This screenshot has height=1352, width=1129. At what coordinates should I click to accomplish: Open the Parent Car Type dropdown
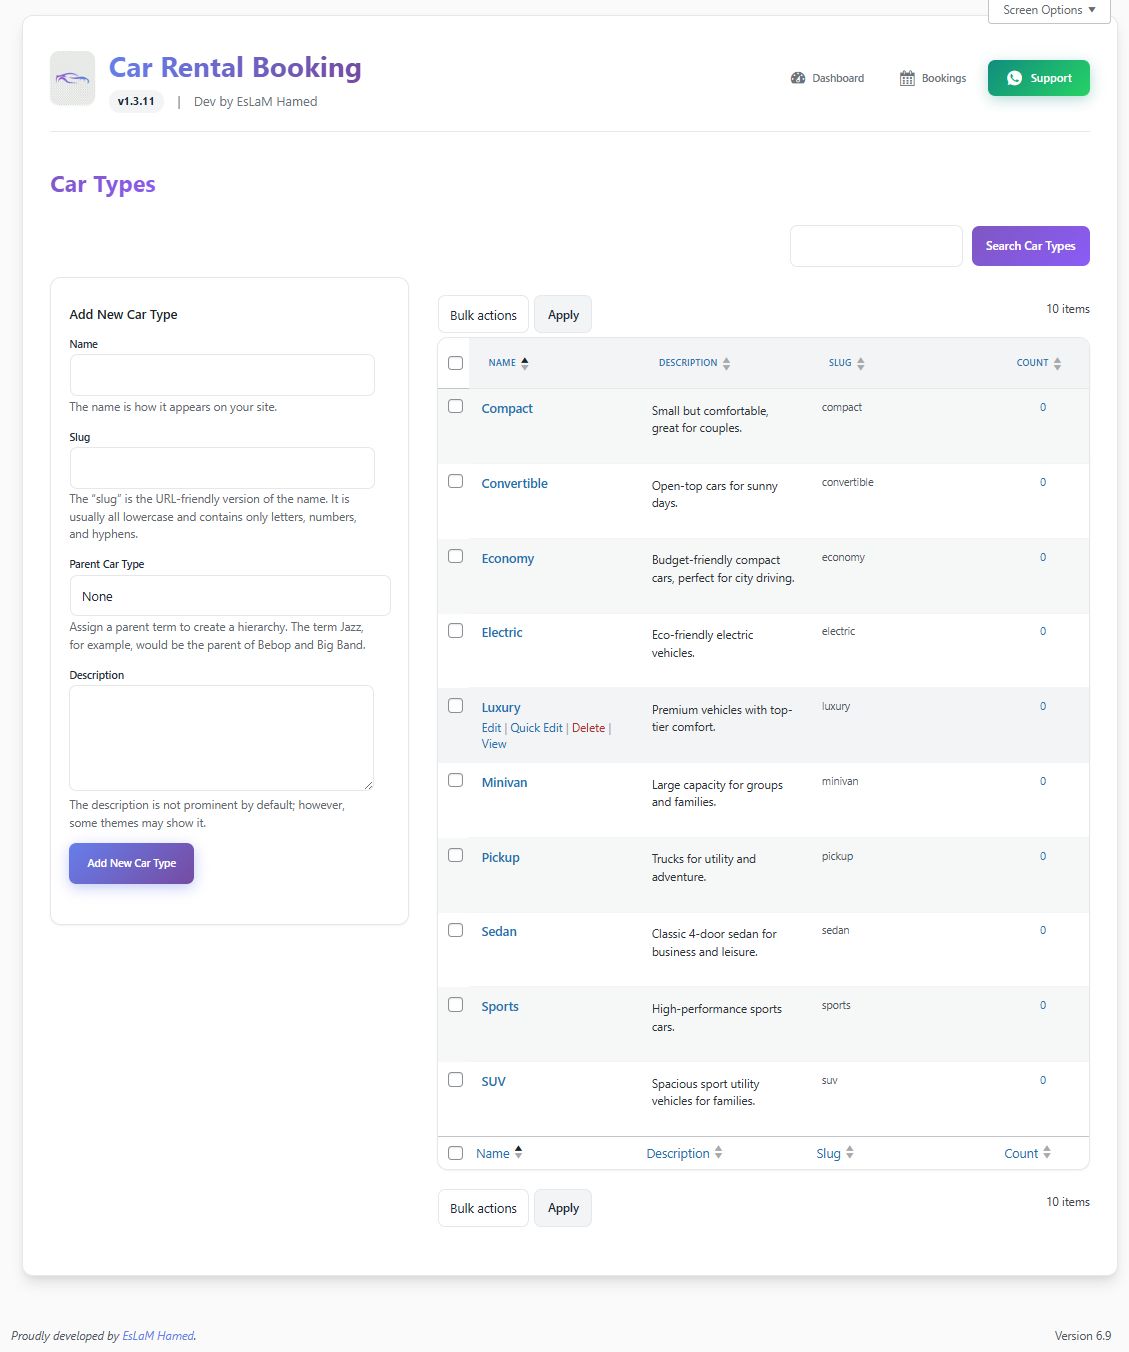(229, 596)
